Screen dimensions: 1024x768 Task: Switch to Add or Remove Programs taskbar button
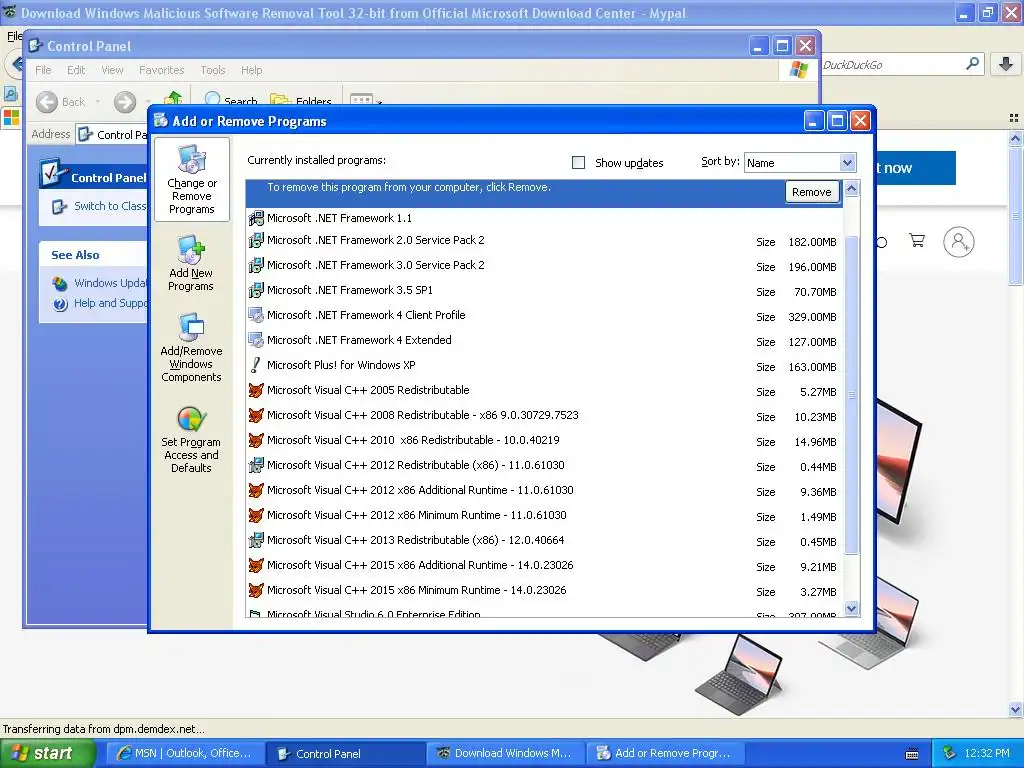pyautogui.click(x=665, y=754)
